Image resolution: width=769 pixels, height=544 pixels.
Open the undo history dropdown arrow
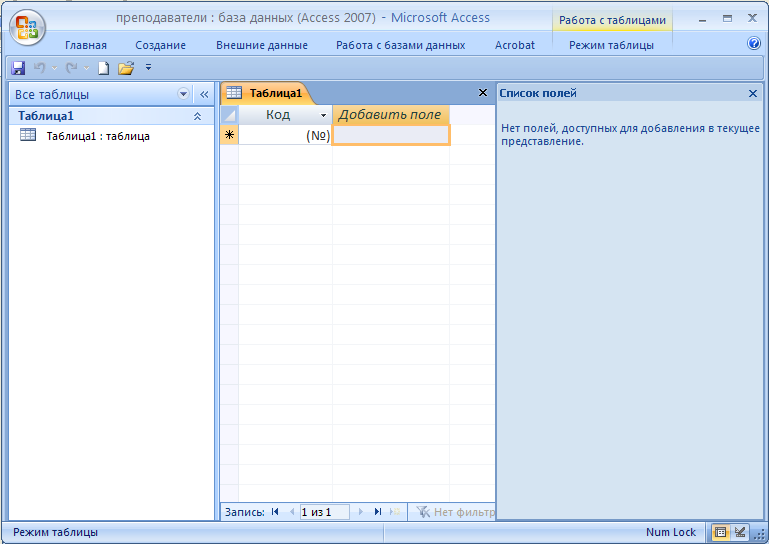point(54,68)
